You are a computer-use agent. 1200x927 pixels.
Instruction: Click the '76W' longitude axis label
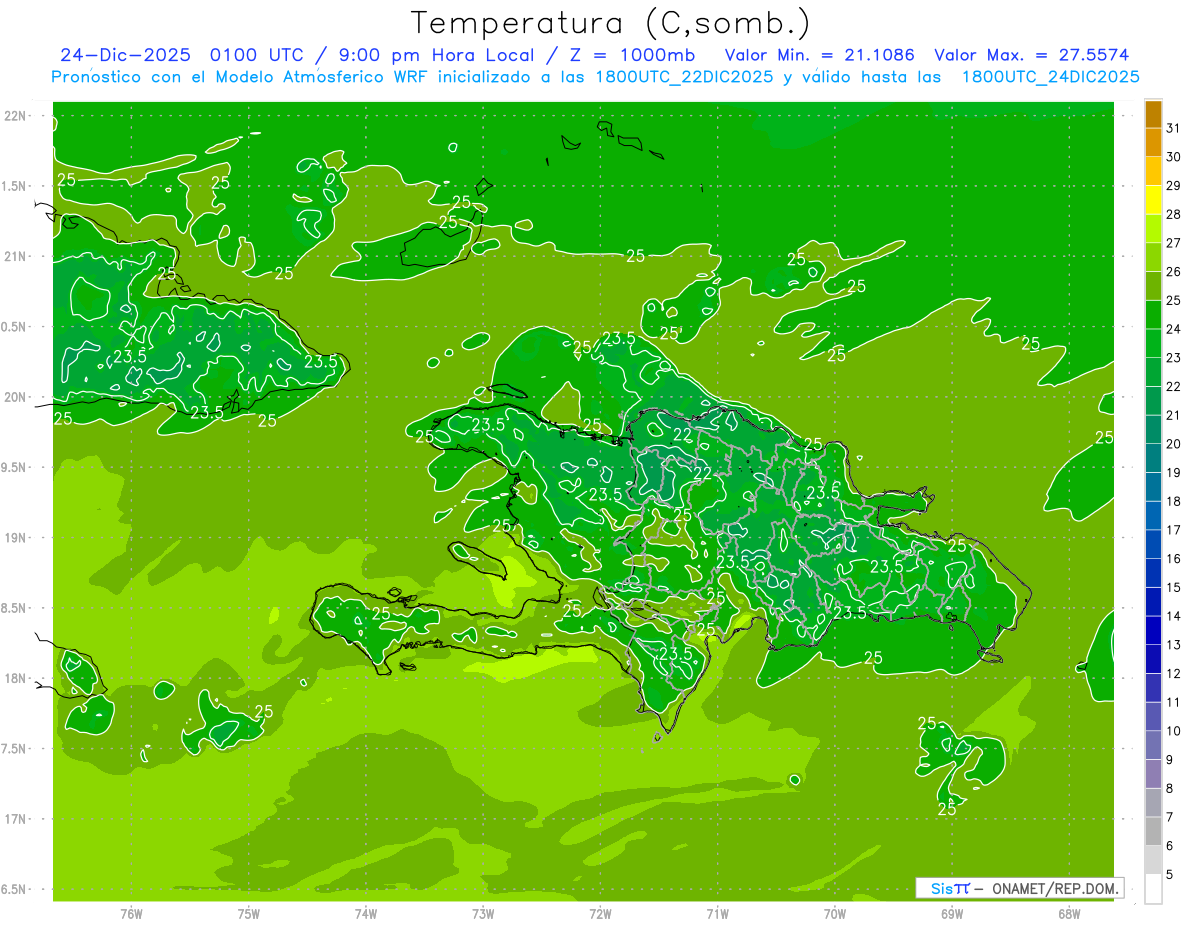(131, 913)
